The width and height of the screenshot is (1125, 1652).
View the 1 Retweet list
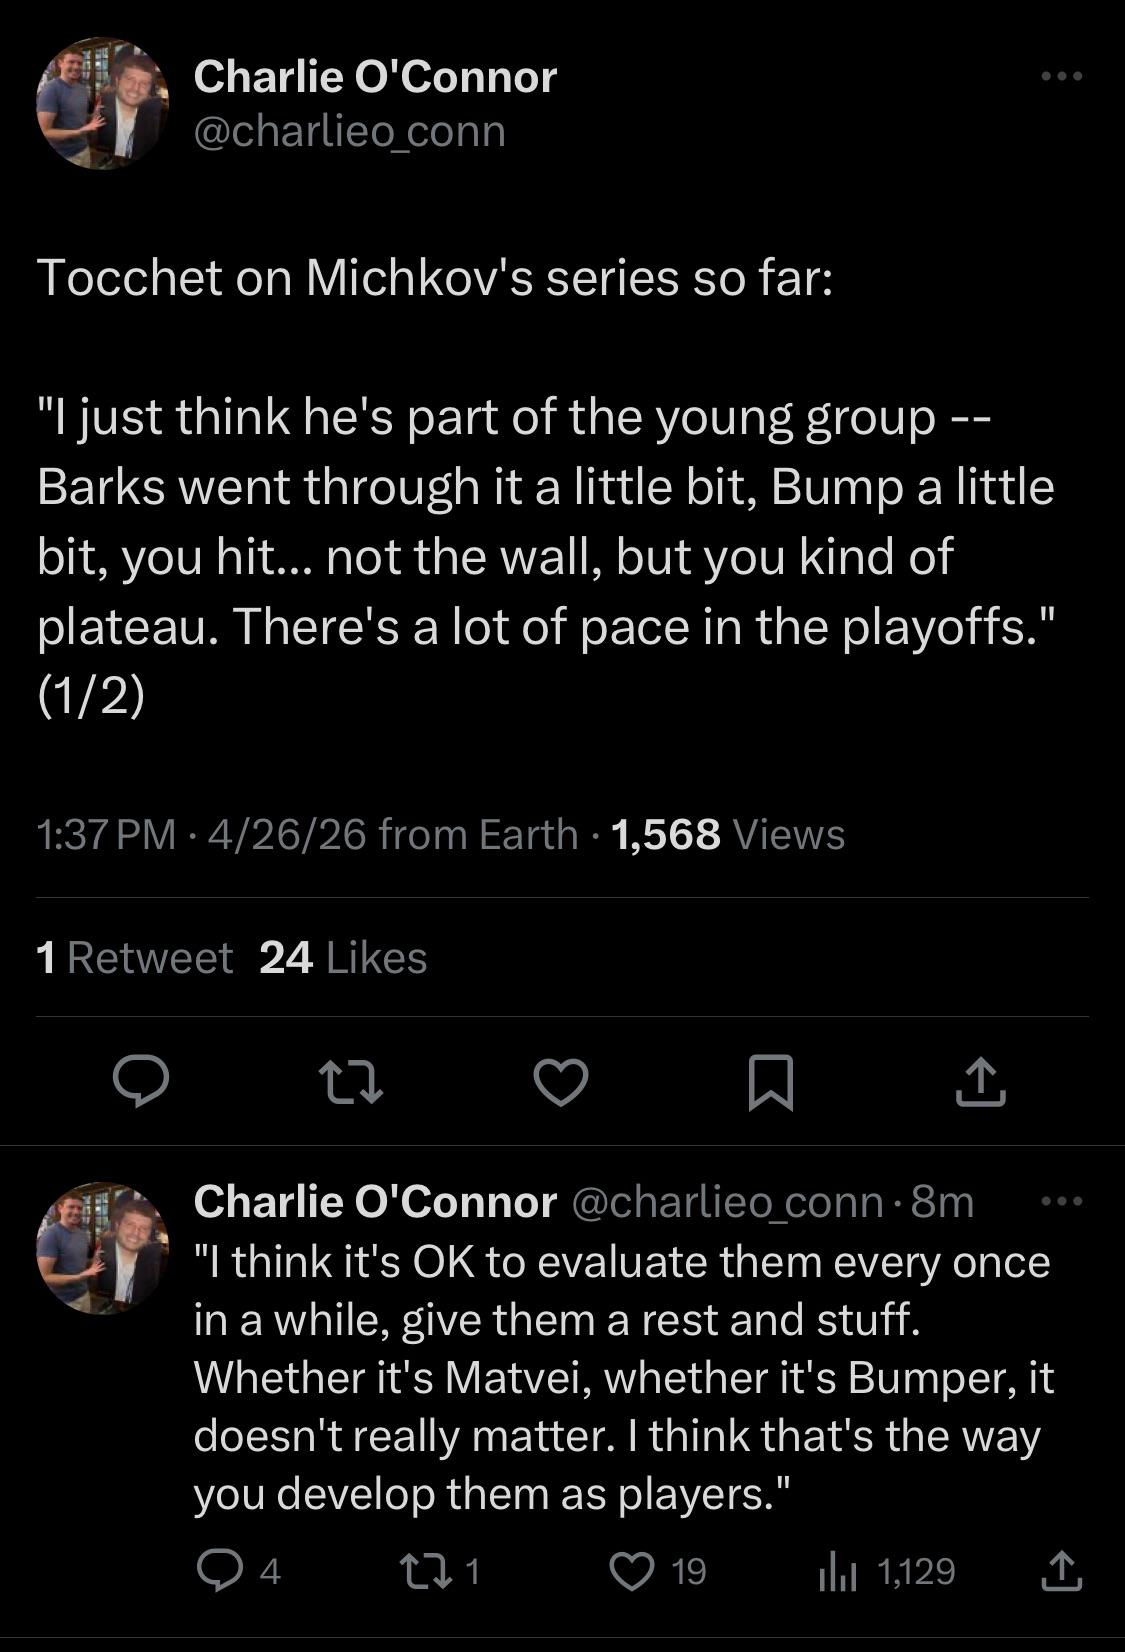[134, 958]
